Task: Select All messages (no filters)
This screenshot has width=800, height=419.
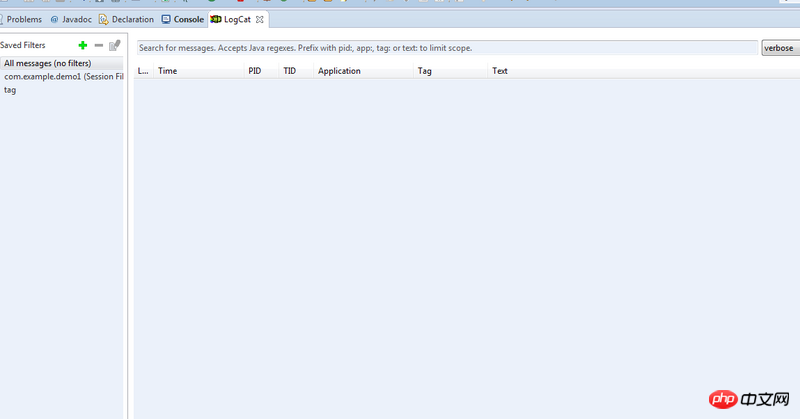Action: click(x=62, y=63)
